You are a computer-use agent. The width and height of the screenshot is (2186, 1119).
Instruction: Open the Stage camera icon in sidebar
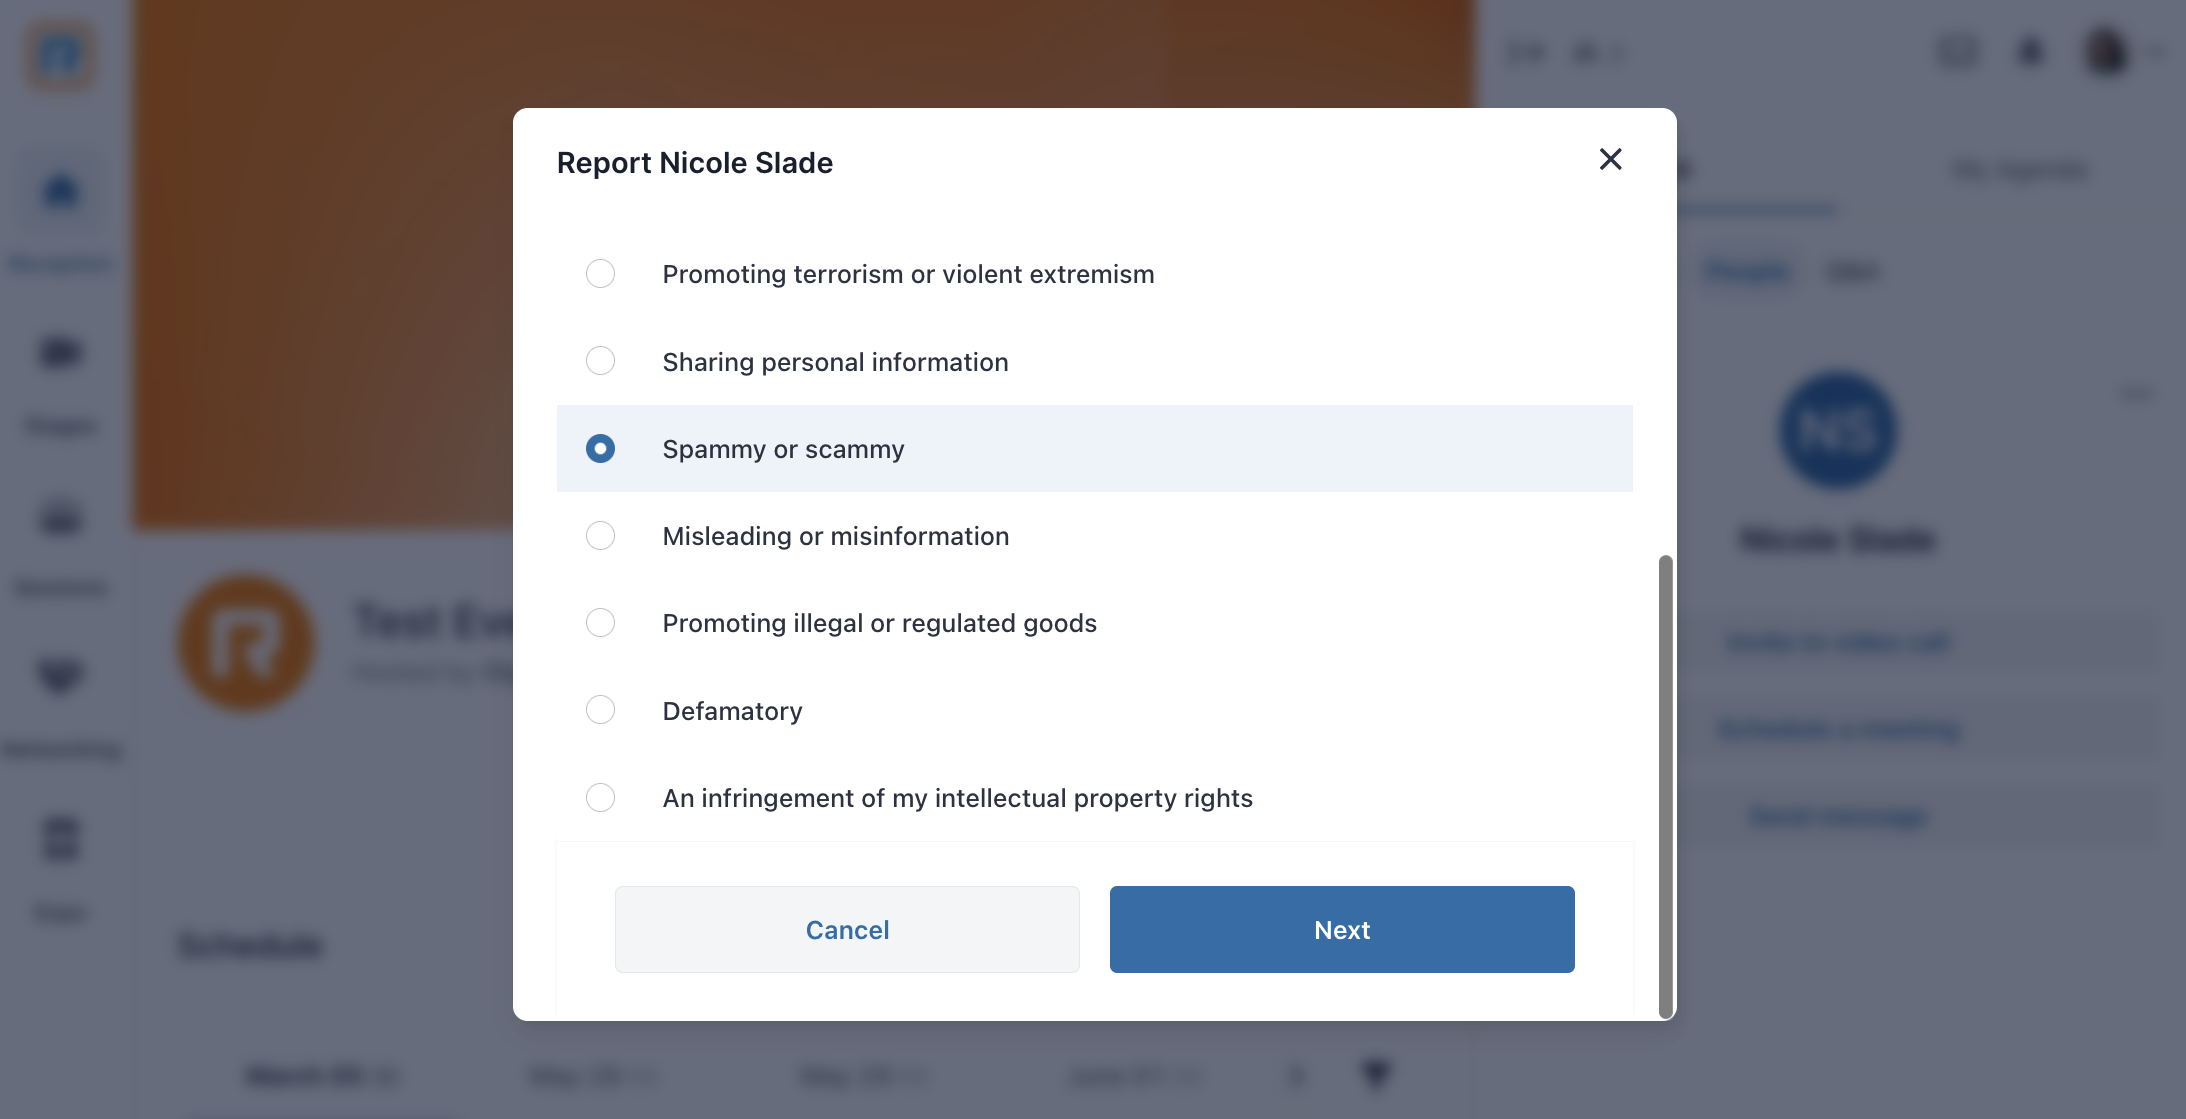[x=61, y=353]
